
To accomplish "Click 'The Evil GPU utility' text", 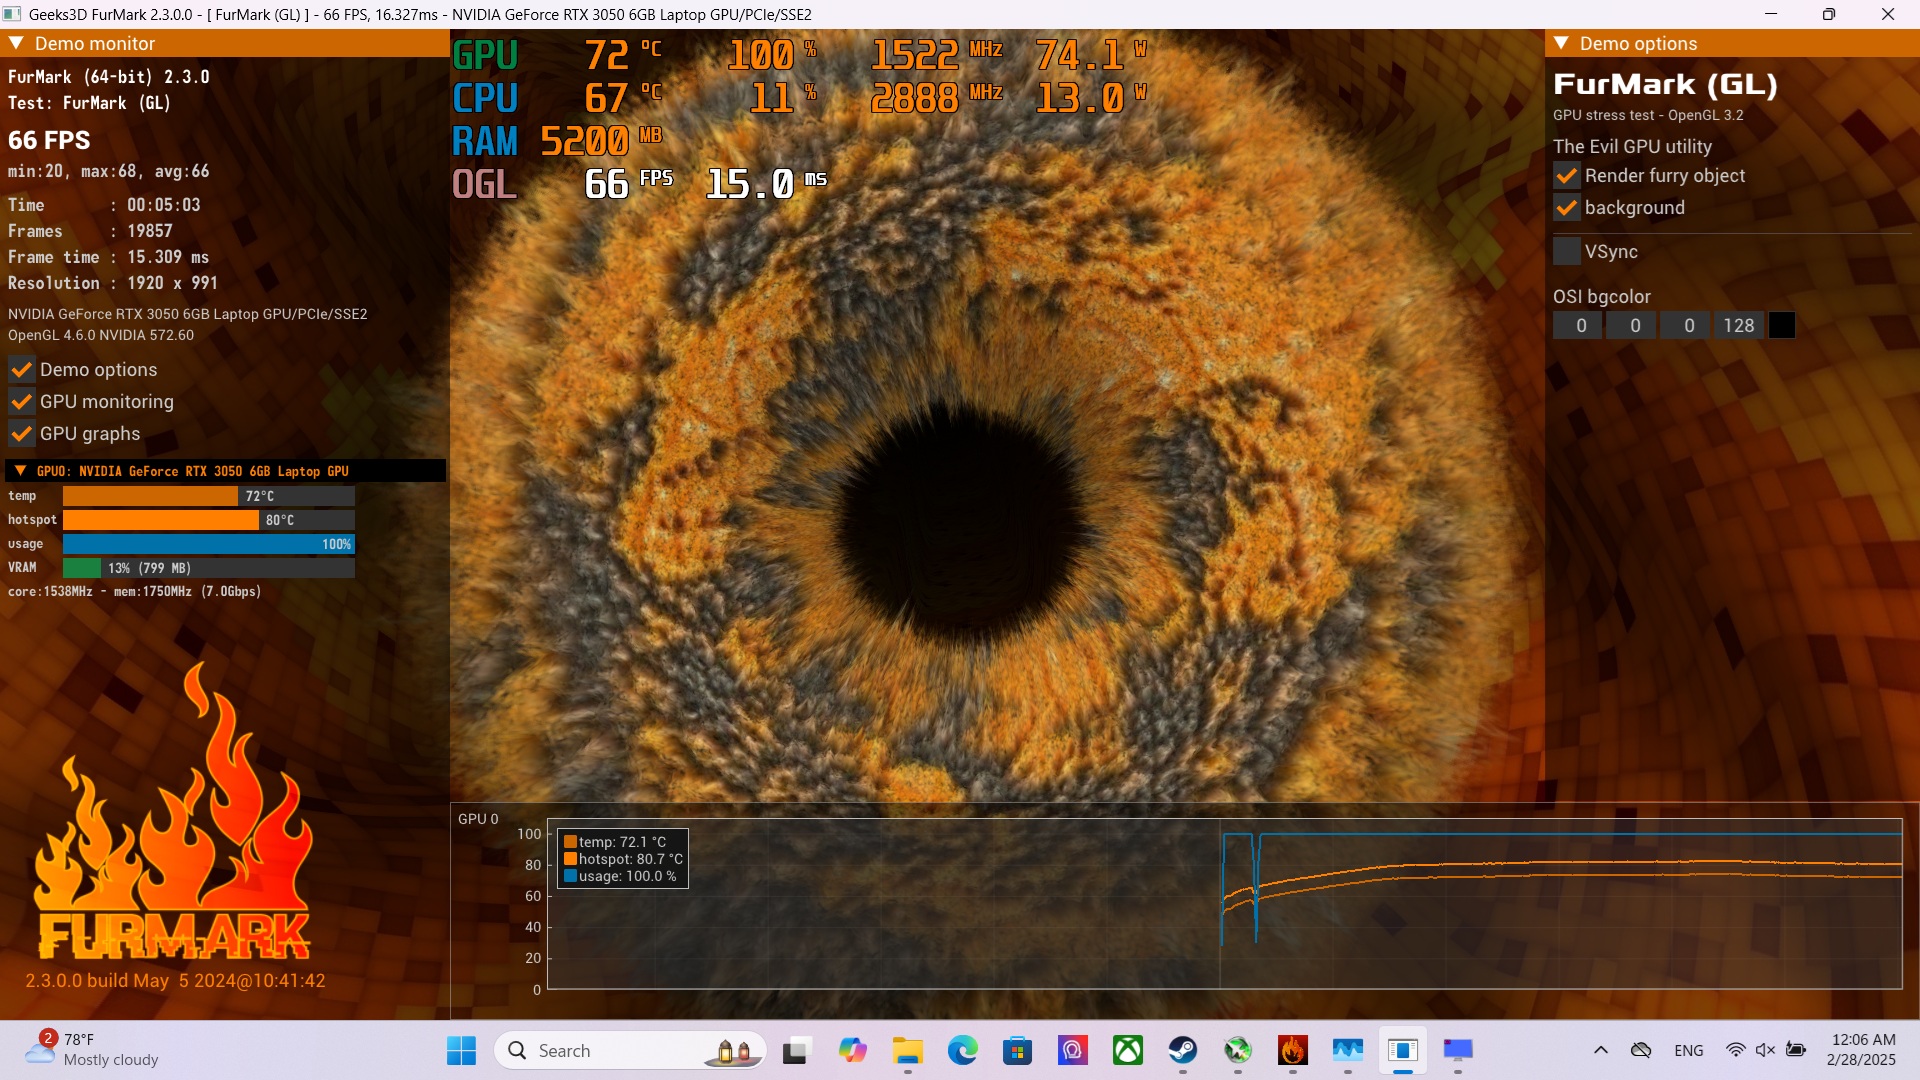I will point(1632,147).
